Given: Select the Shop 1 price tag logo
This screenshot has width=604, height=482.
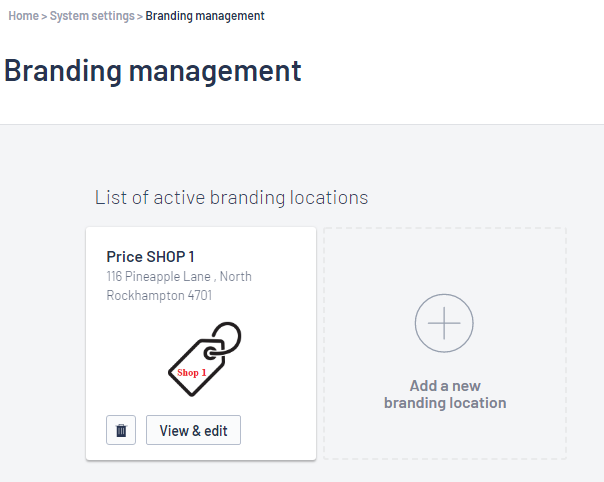Looking at the screenshot, I should click(x=205, y=359).
